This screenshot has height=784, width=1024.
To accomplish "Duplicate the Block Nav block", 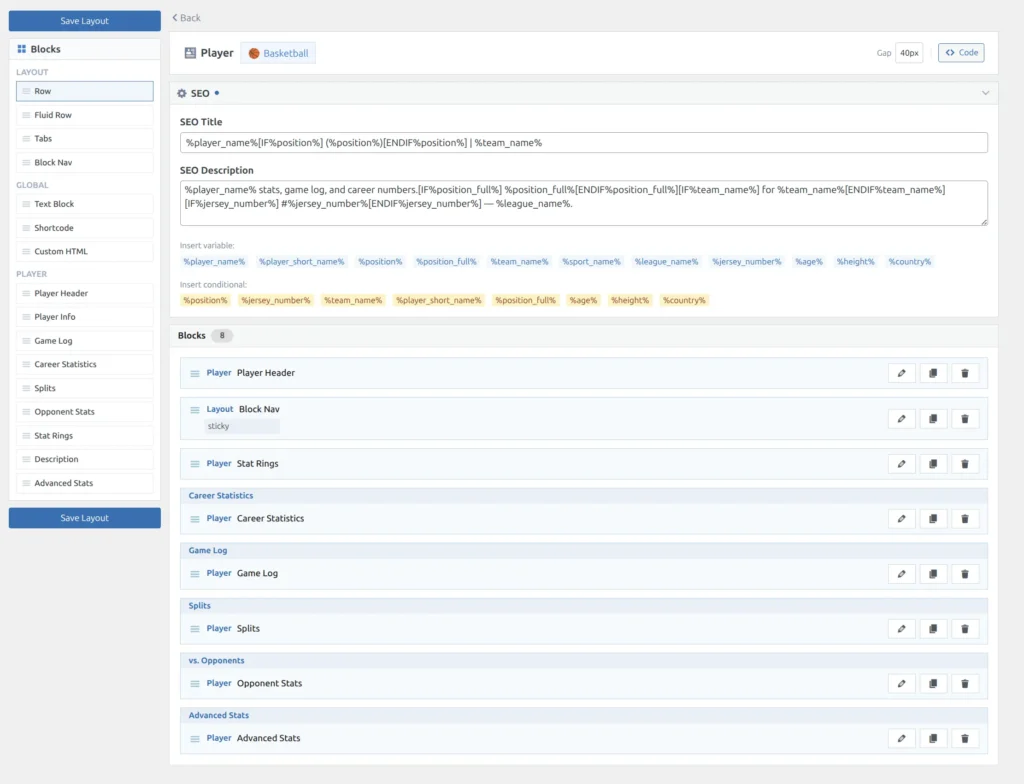I will pos(933,419).
